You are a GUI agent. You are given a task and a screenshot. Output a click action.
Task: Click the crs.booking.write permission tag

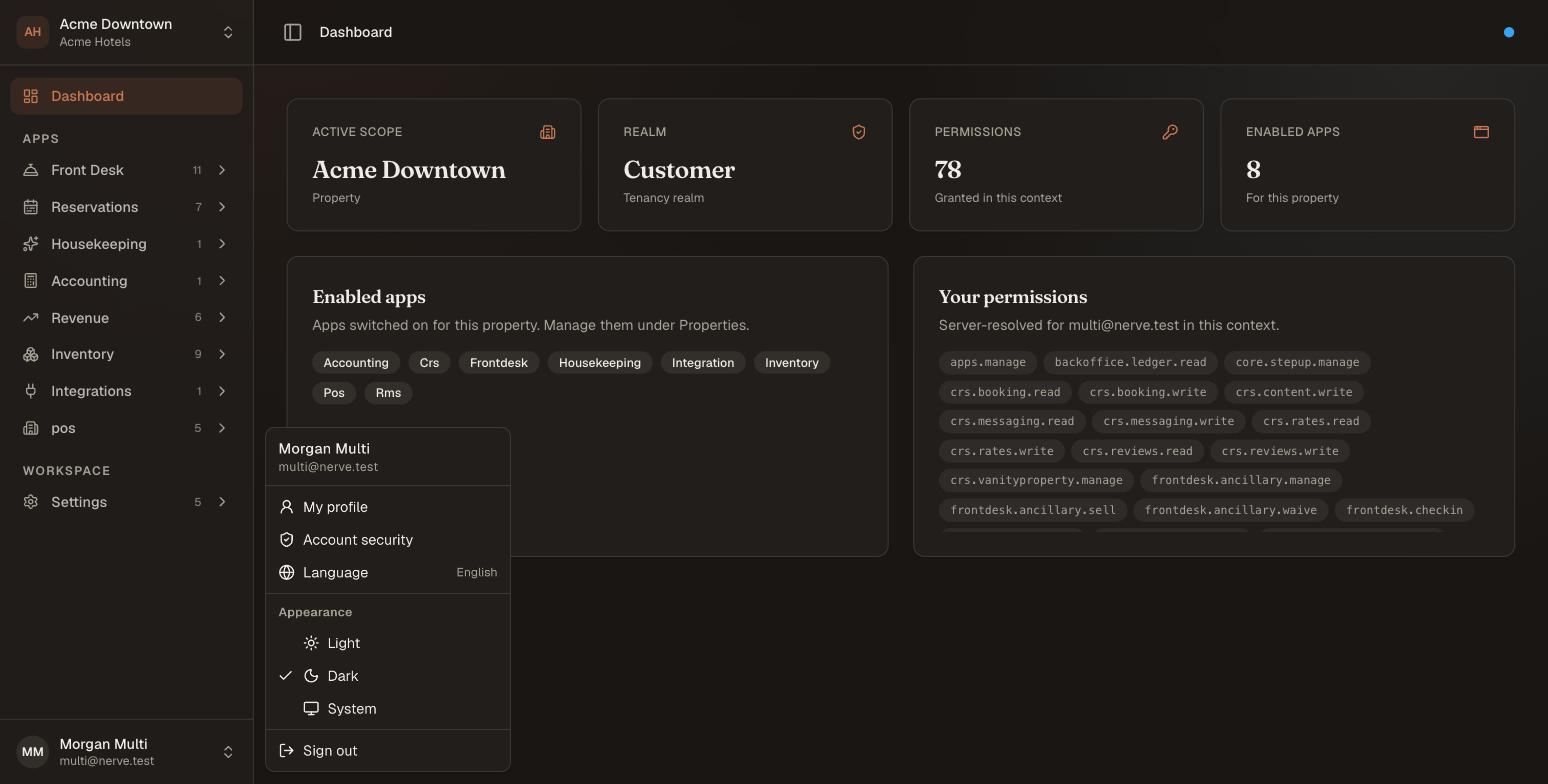1148,392
